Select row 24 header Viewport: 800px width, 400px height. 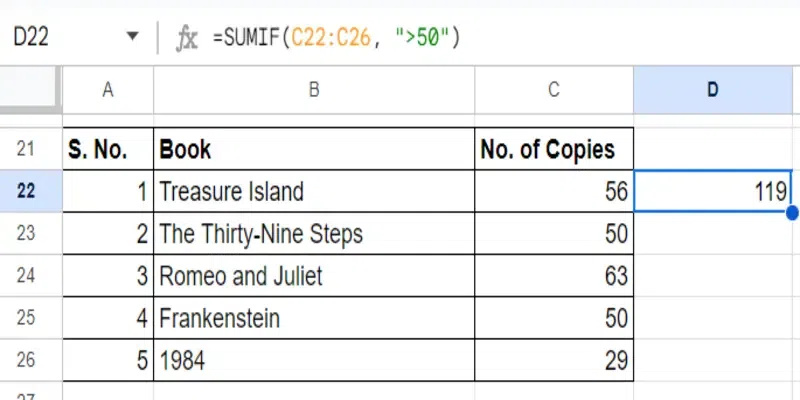26,275
